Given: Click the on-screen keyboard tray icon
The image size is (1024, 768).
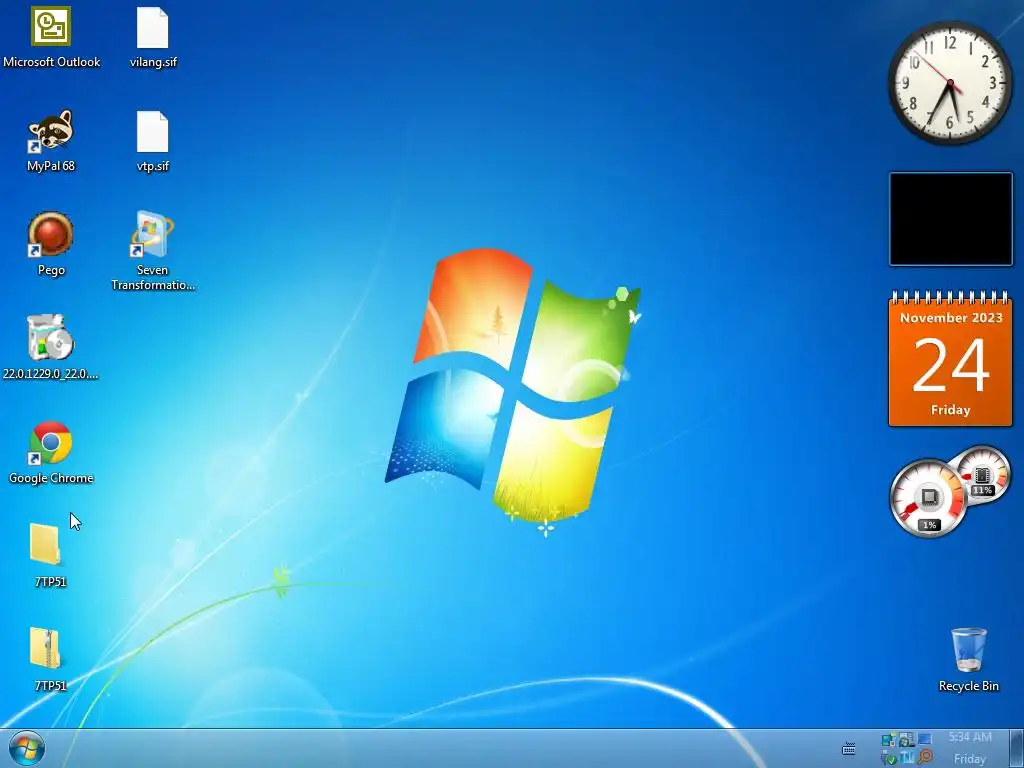Looking at the screenshot, I should [848, 748].
